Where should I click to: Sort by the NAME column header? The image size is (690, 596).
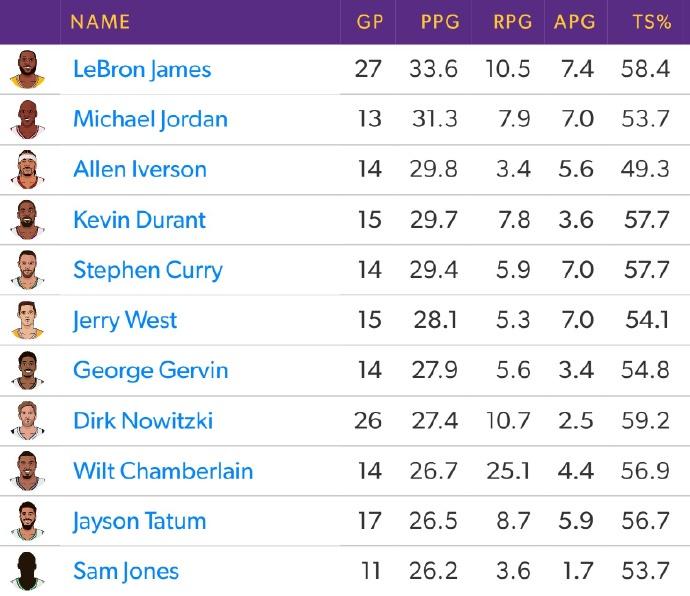(100, 21)
